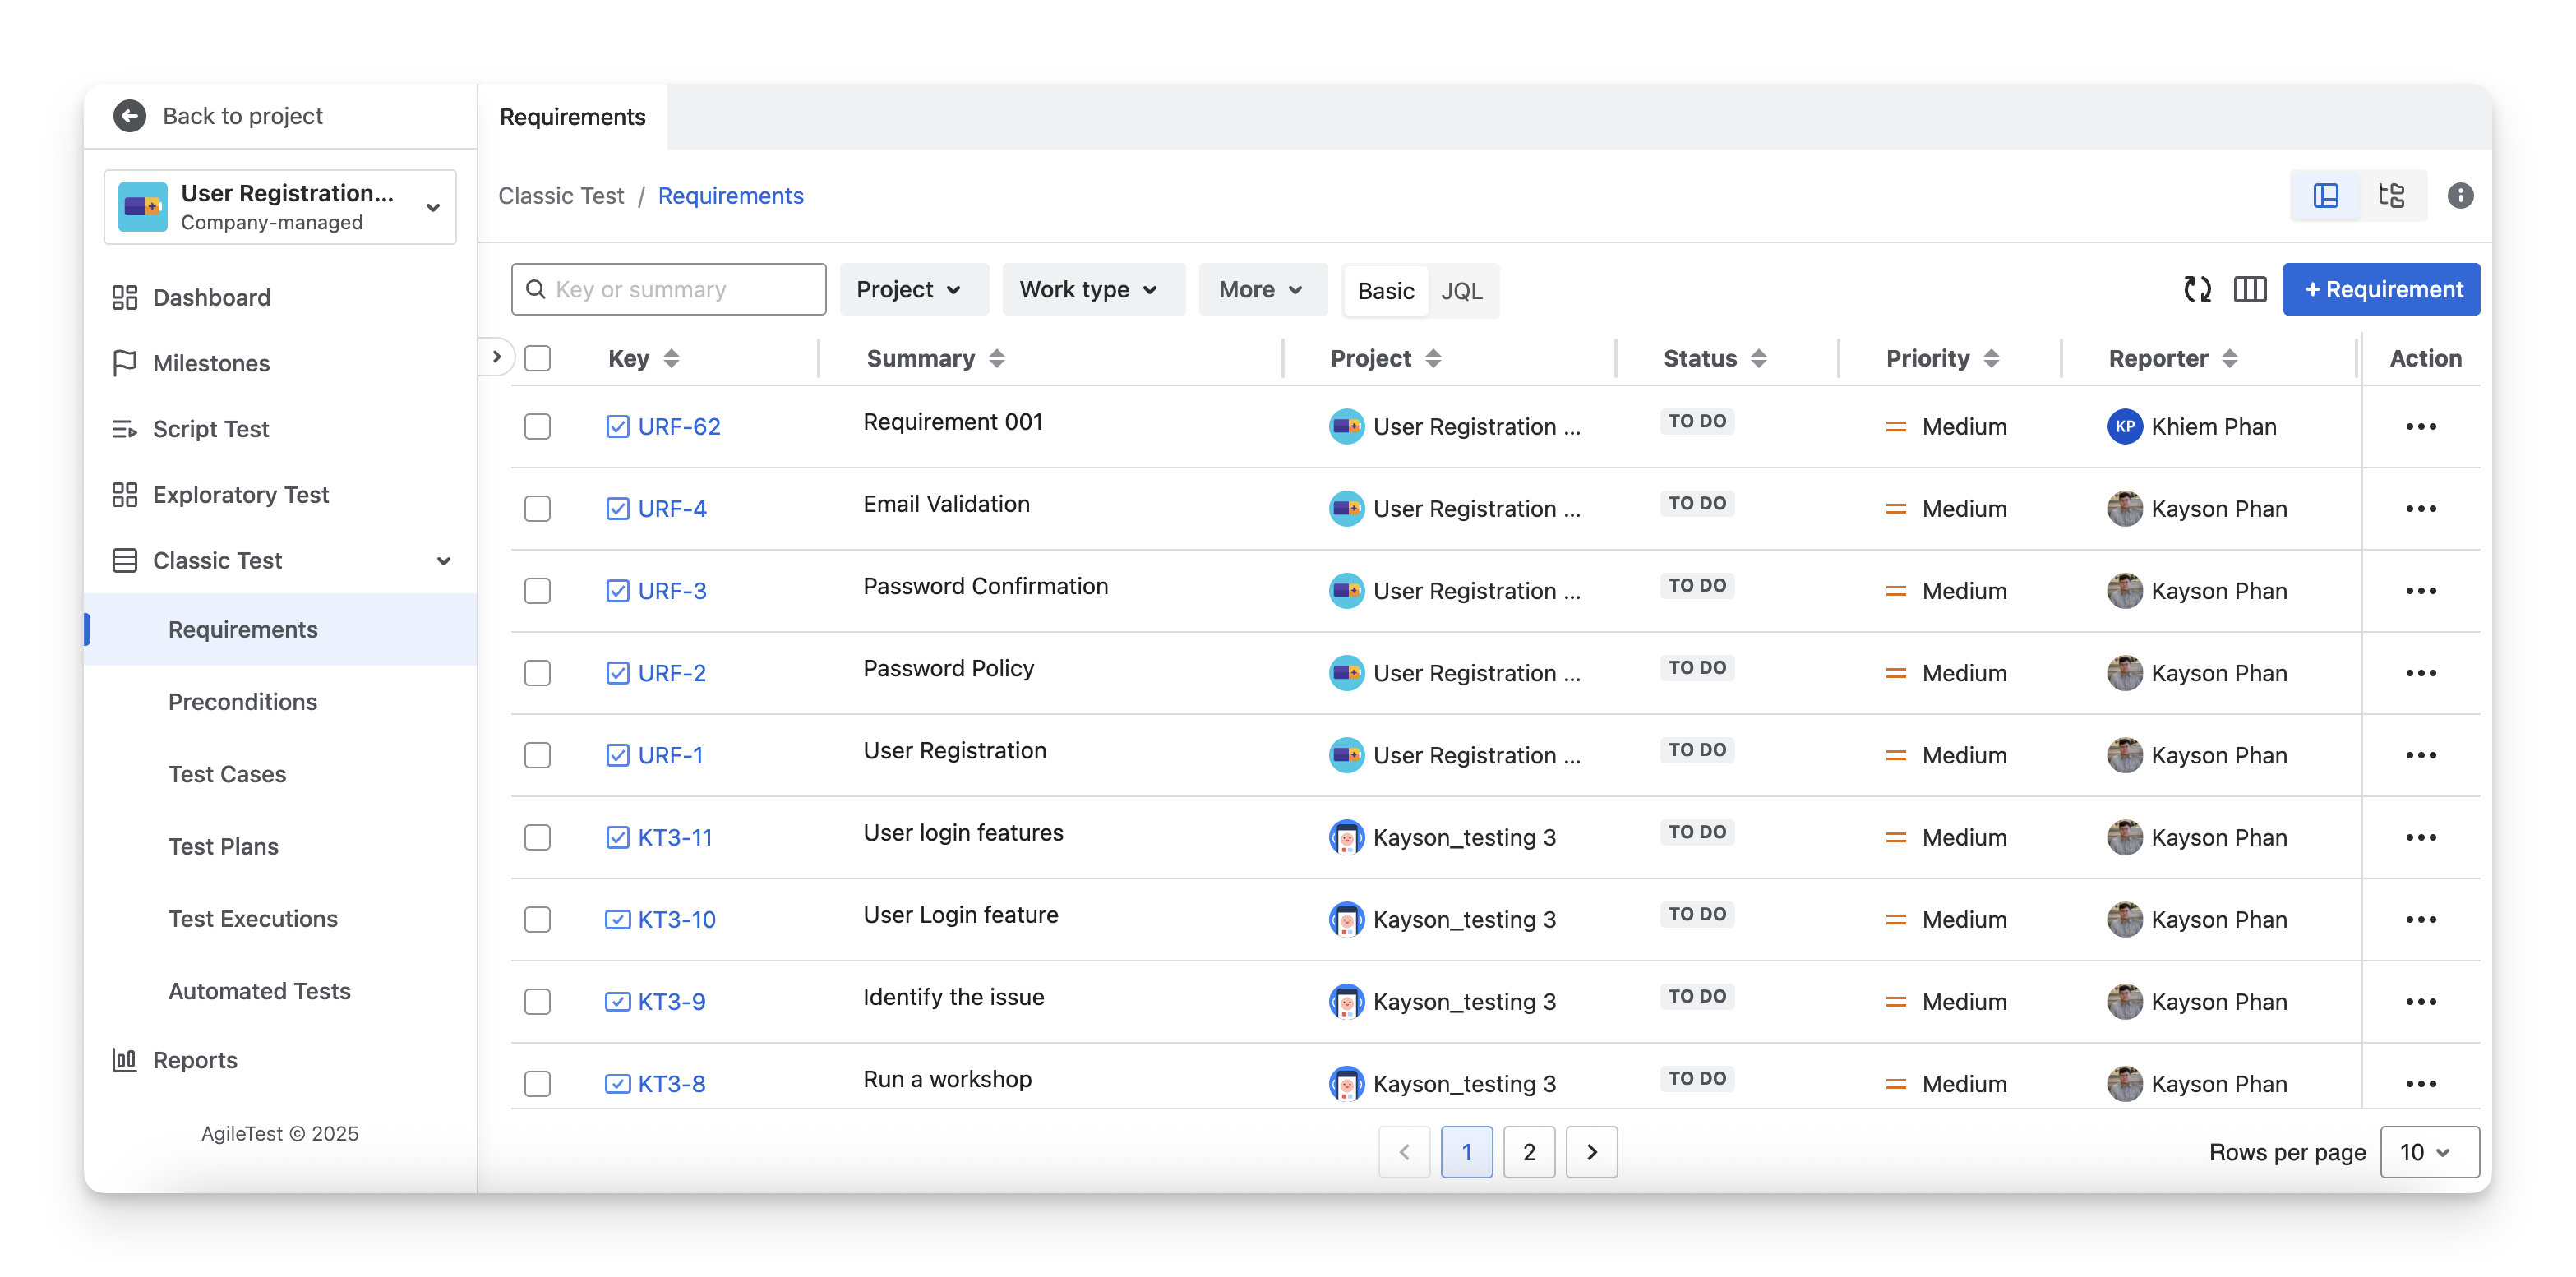
Task: Open the column settings icon
Action: tap(2250, 290)
